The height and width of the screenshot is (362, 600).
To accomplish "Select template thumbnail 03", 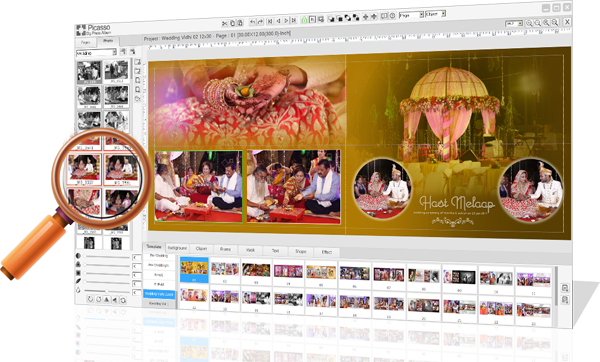I will (x=256, y=272).
